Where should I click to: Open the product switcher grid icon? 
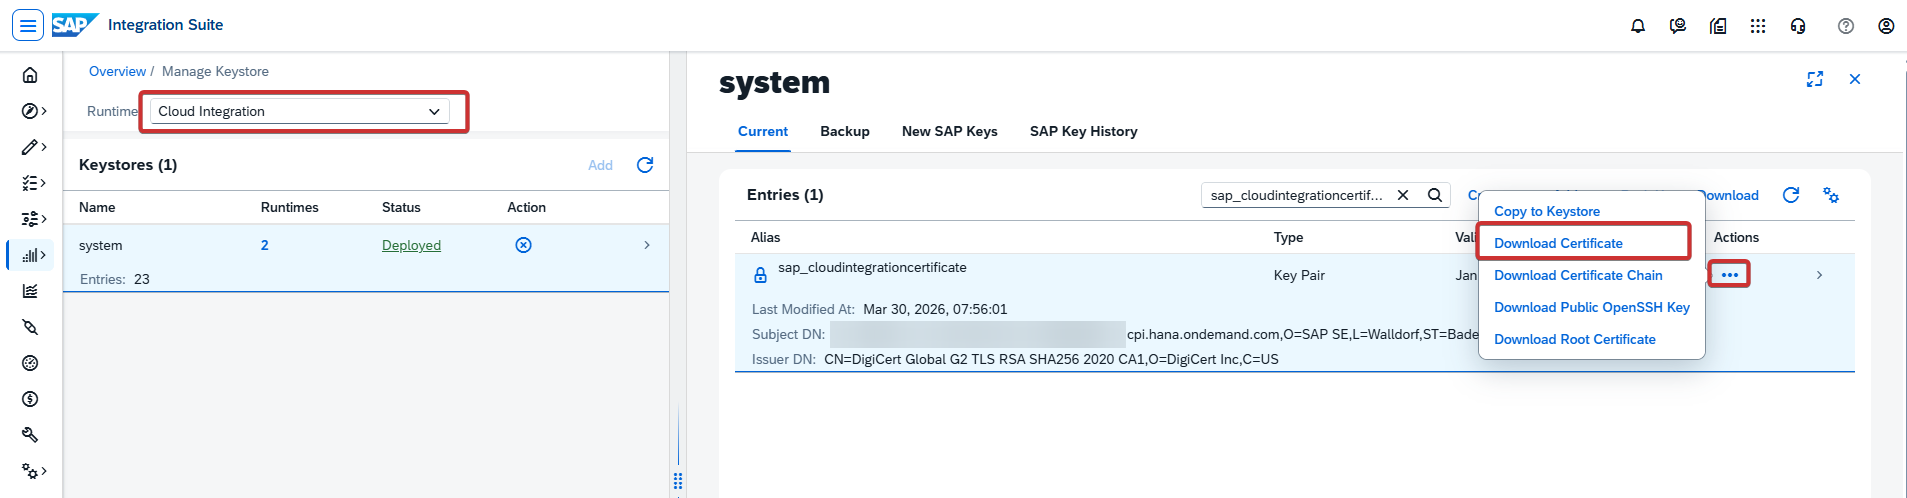coord(1758,26)
